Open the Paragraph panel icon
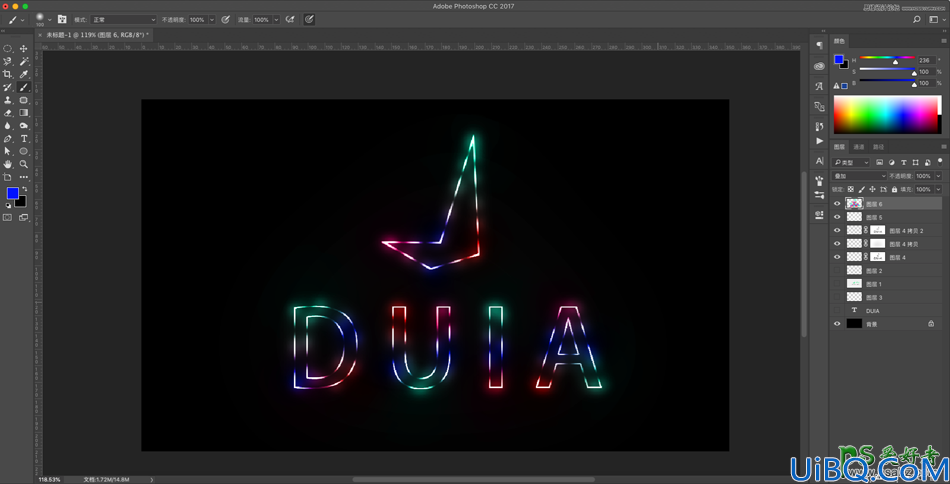950x484 pixels. point(820,46)
